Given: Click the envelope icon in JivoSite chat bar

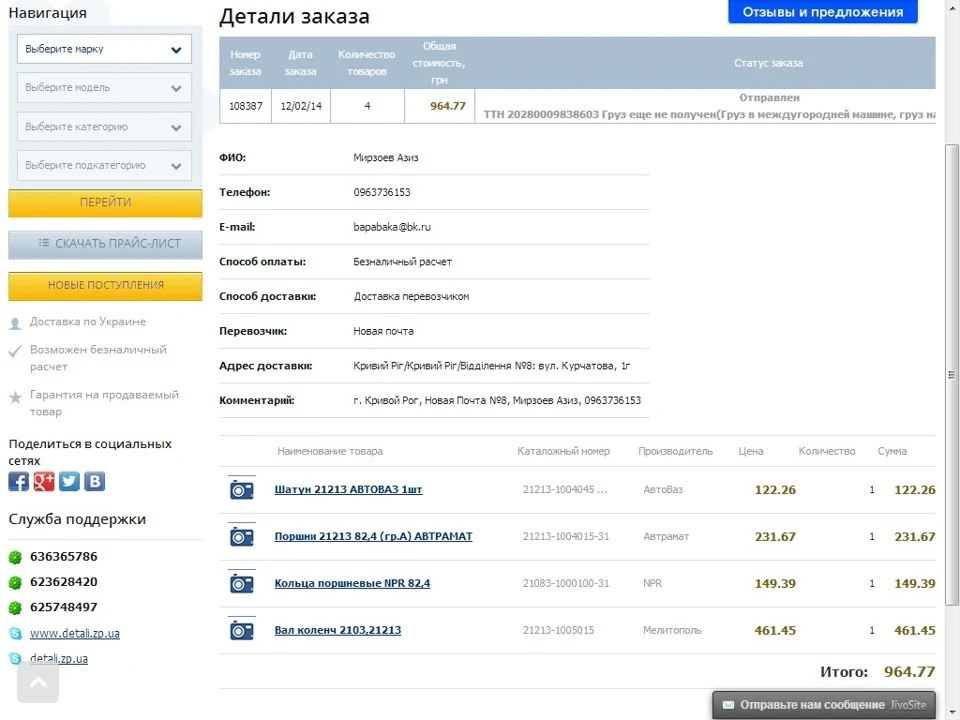Looking at the screenshot, I should click(728, 705).
